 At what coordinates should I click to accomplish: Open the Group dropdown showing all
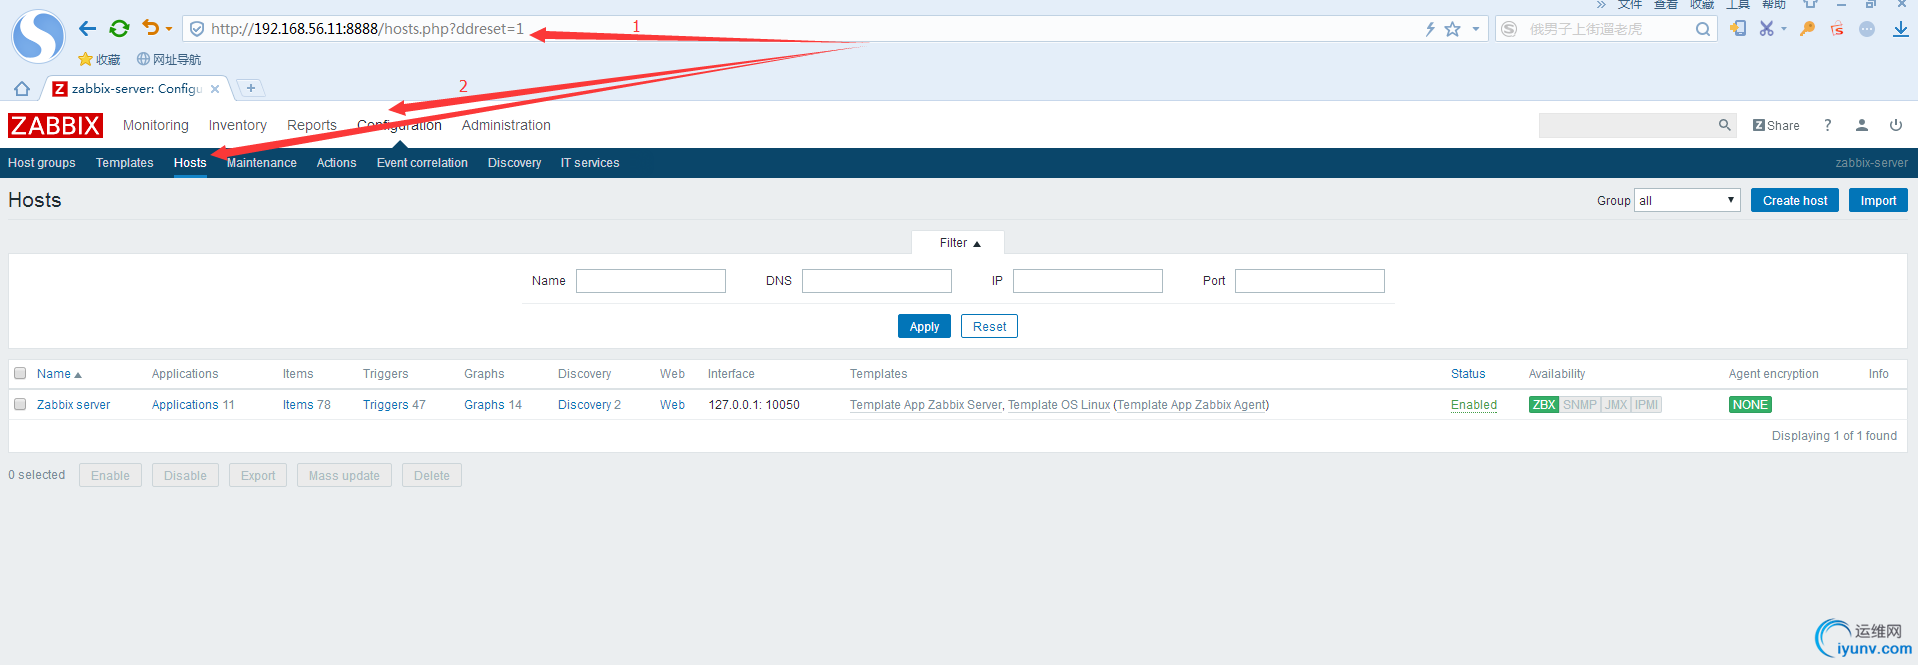[x=1687, y=200]
